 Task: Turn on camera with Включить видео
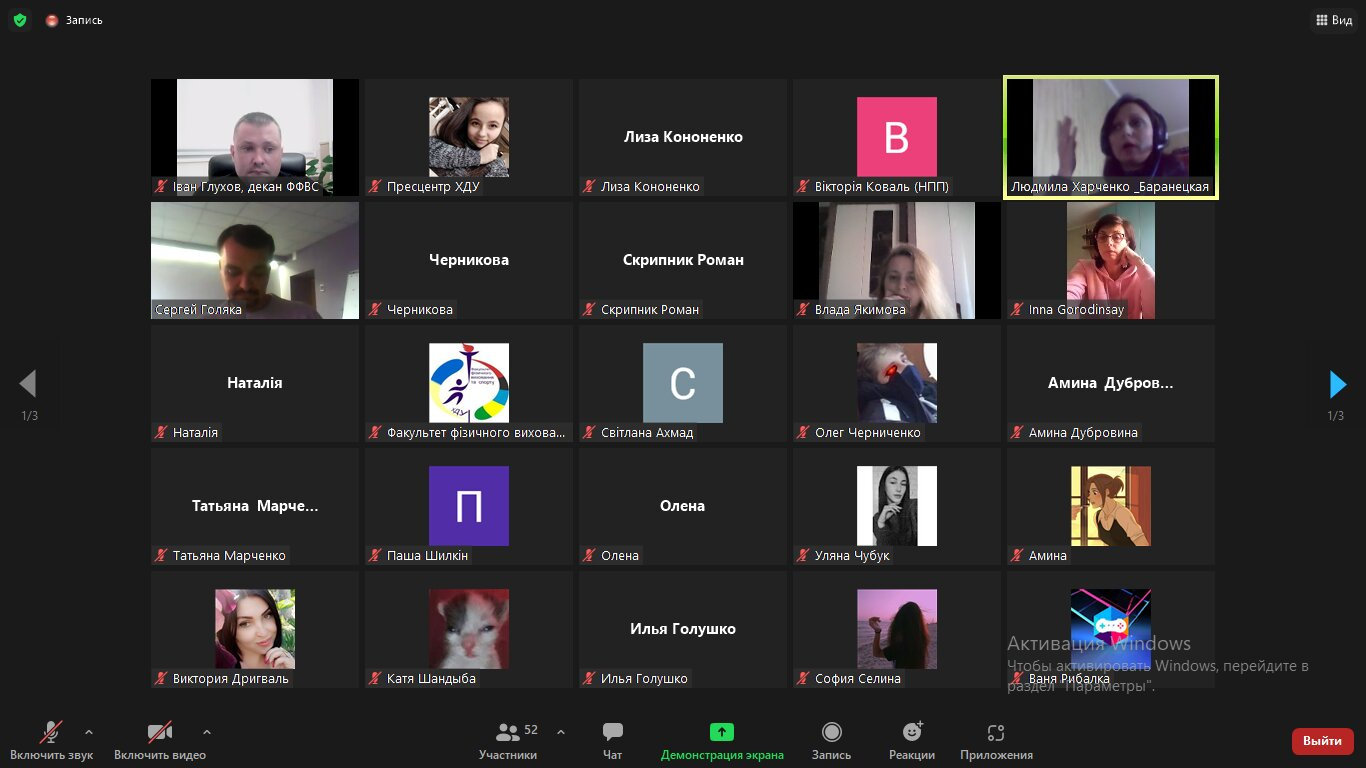(160, 741)
